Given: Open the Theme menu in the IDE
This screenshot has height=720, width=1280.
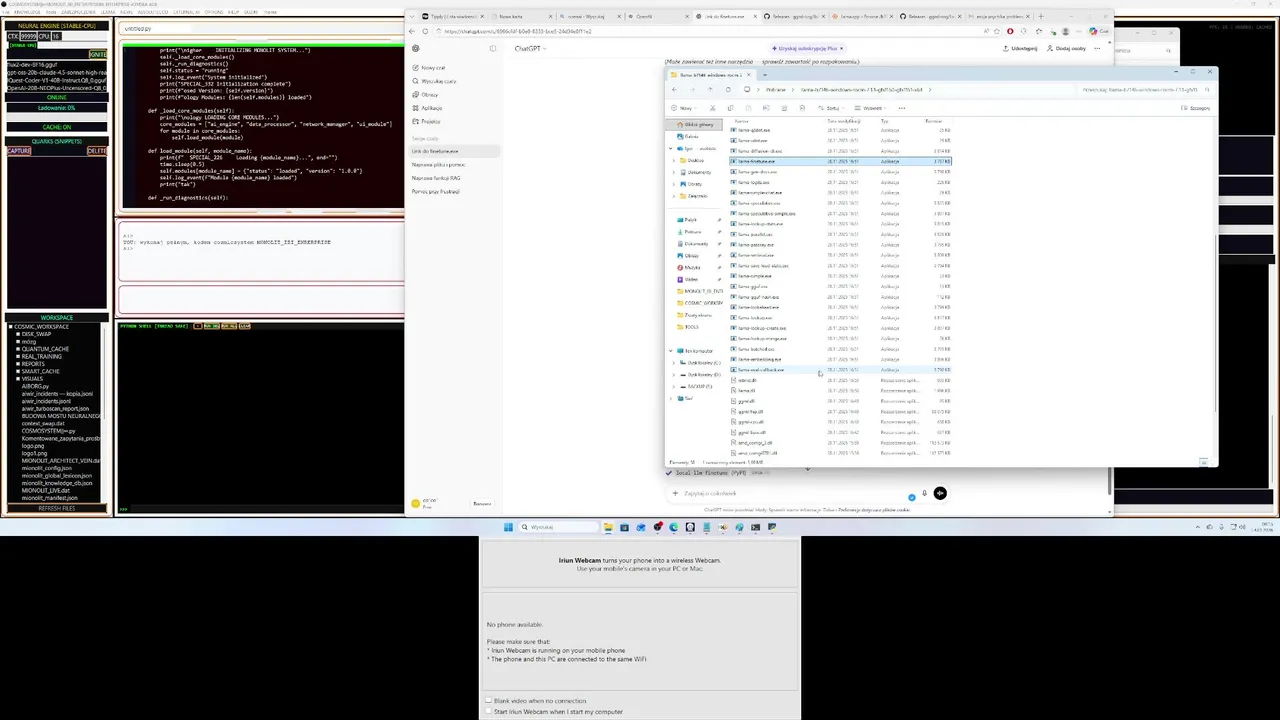Looking at the screenshot, I should click(x=270, y=12).
